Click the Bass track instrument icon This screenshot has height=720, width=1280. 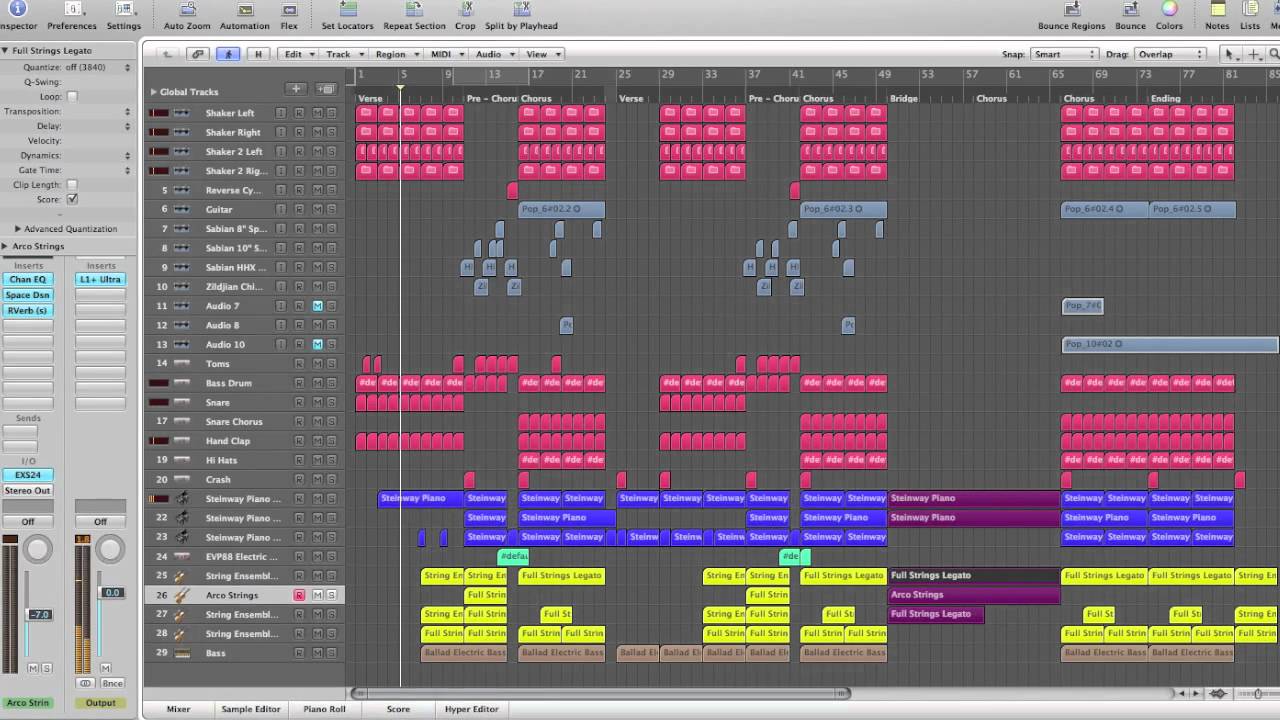(x=182, y=653)
